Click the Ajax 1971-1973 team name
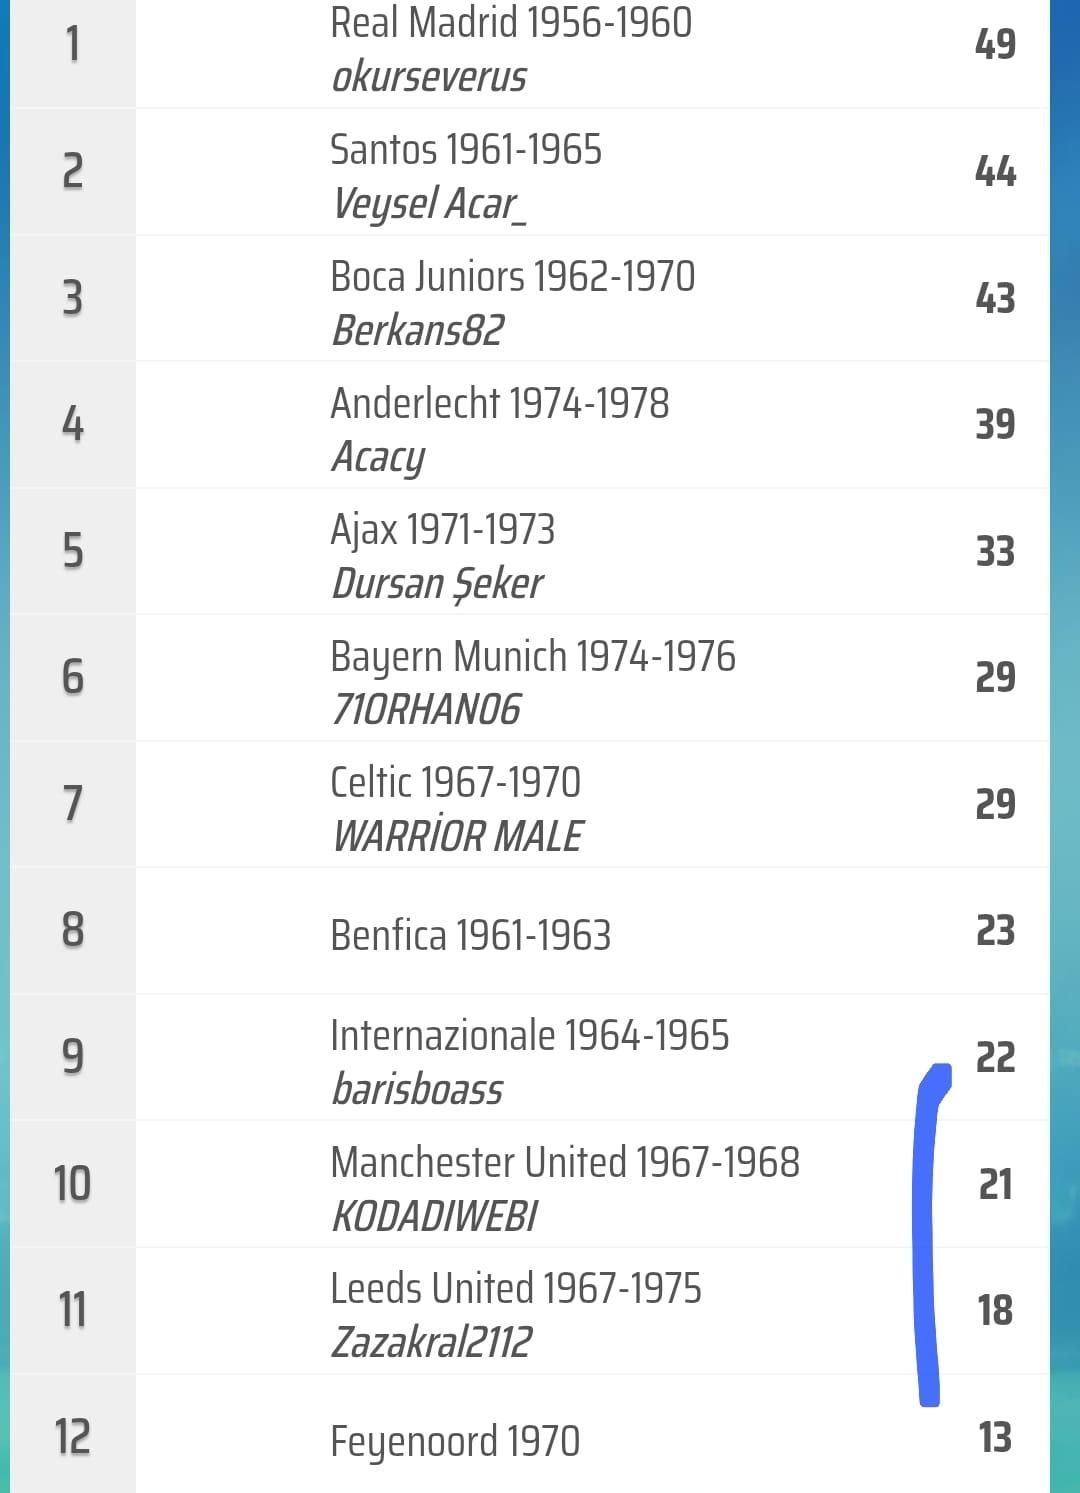The image size is (1080, 1493). 442,530
